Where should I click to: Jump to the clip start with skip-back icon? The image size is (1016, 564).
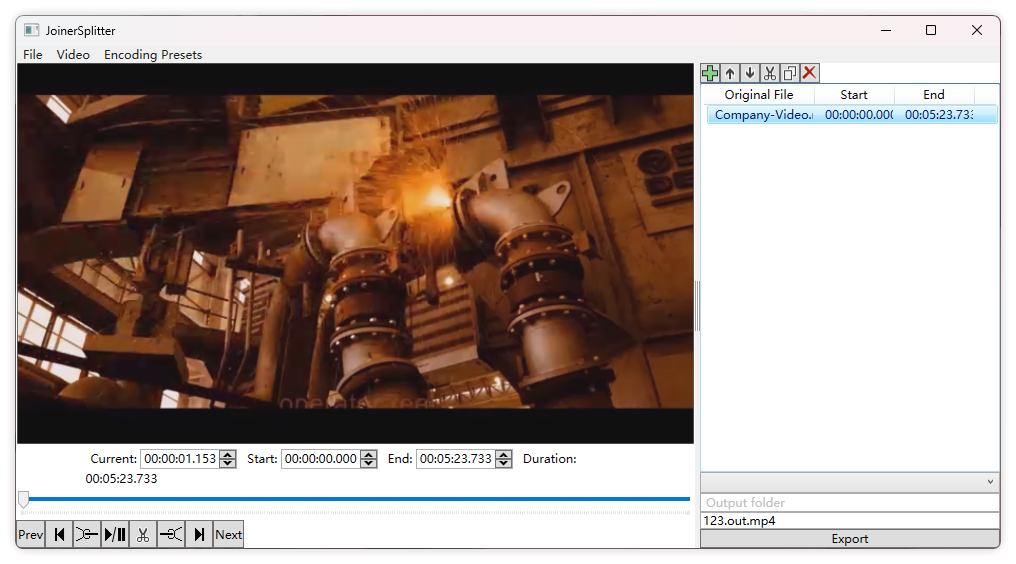coord(59,535)
